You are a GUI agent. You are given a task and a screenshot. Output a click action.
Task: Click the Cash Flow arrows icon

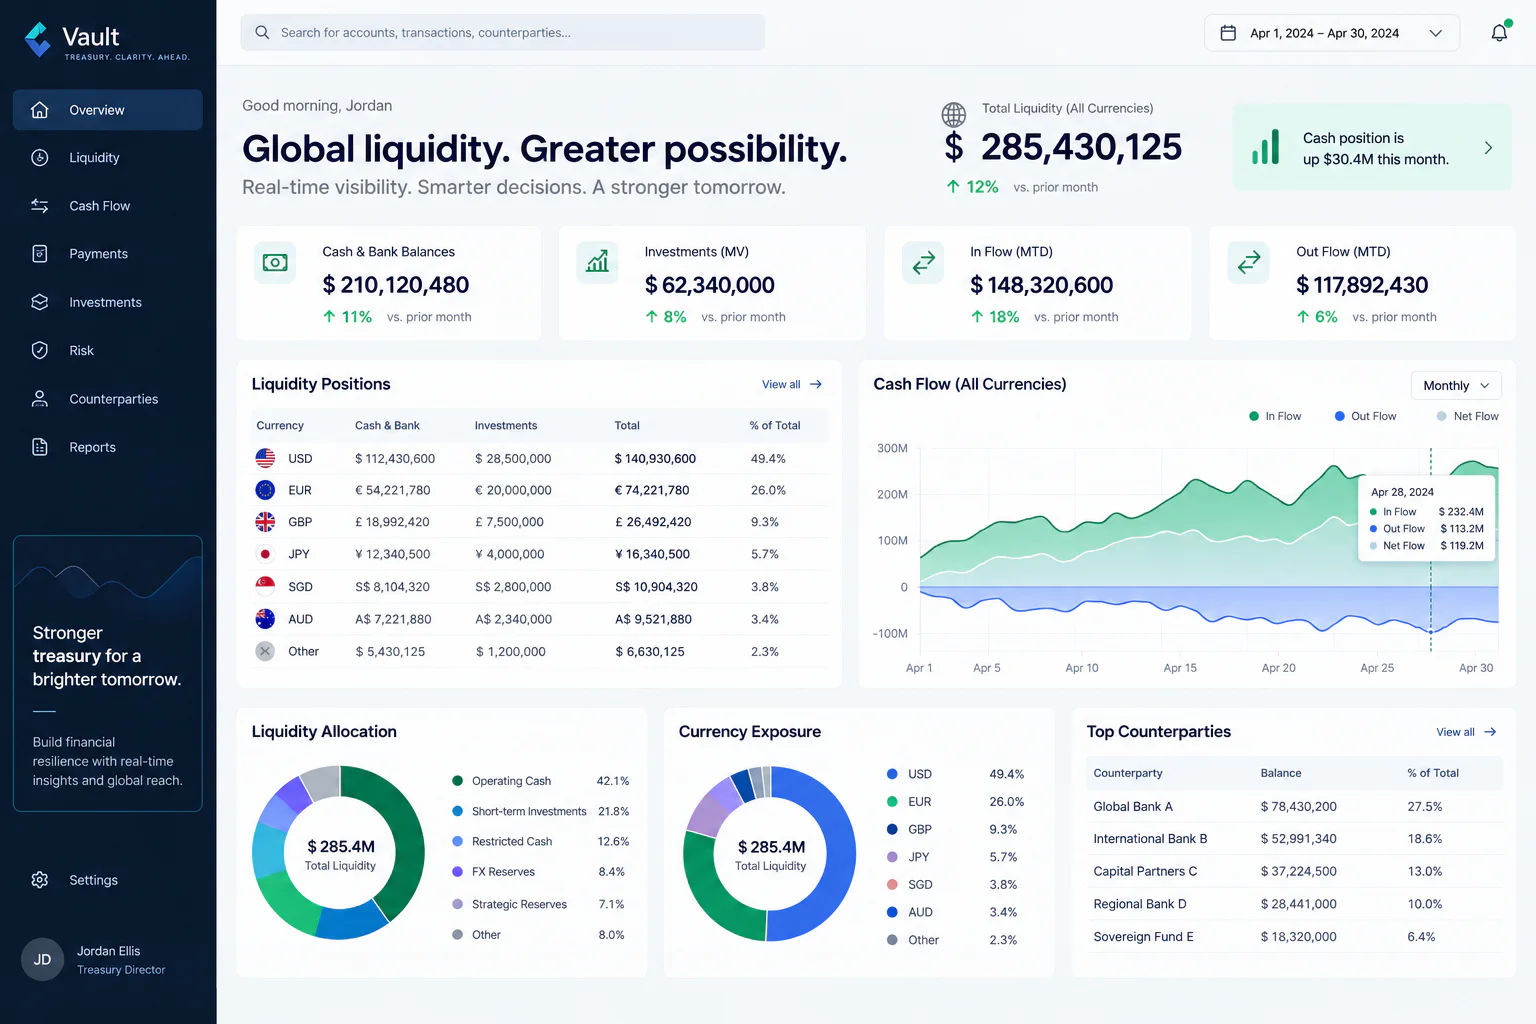pyautogui.click(x=40, y=206)
